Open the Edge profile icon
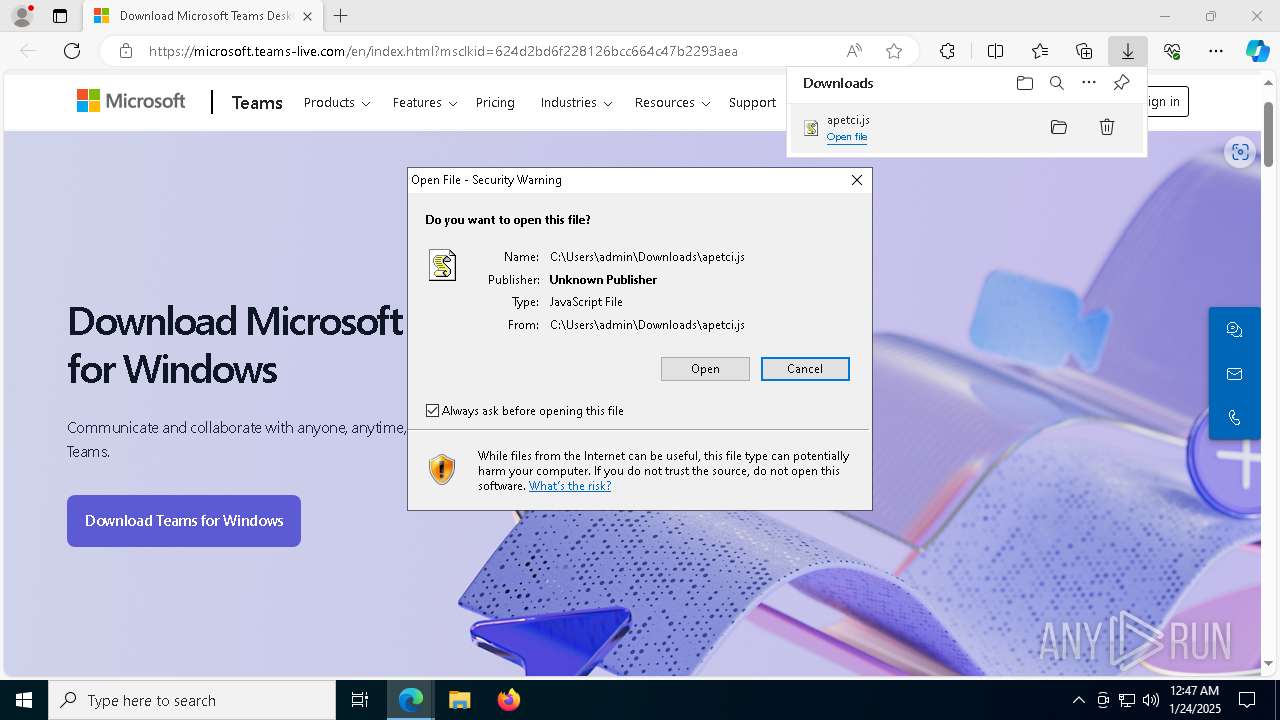1280x720 pixels. 22,16
